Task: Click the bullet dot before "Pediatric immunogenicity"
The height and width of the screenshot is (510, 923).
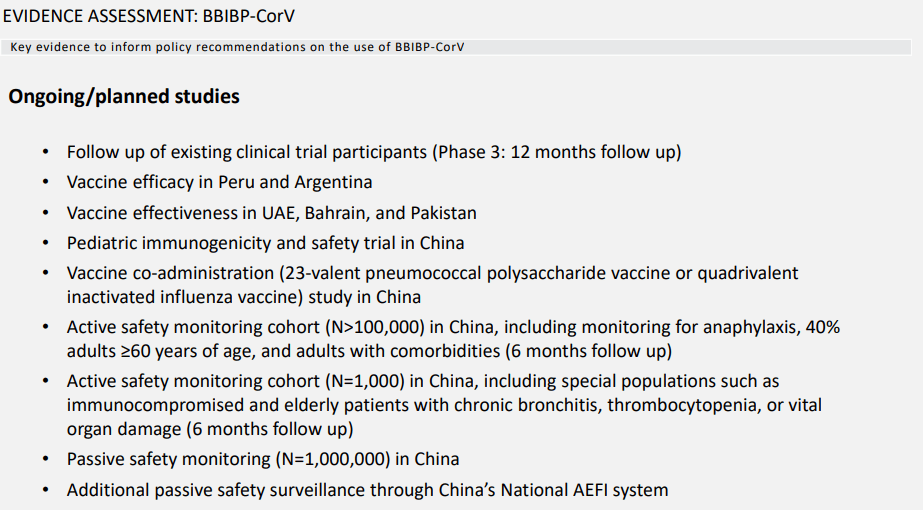Action: point(46,244)
